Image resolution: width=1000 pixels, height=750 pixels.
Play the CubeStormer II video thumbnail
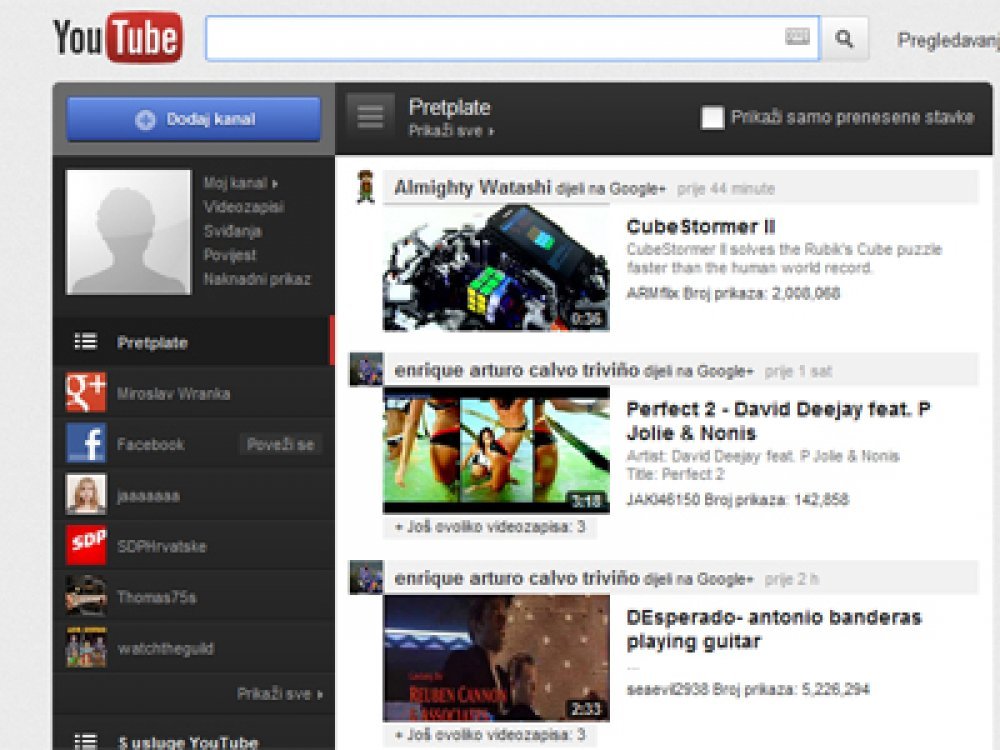tap(496, 268)
